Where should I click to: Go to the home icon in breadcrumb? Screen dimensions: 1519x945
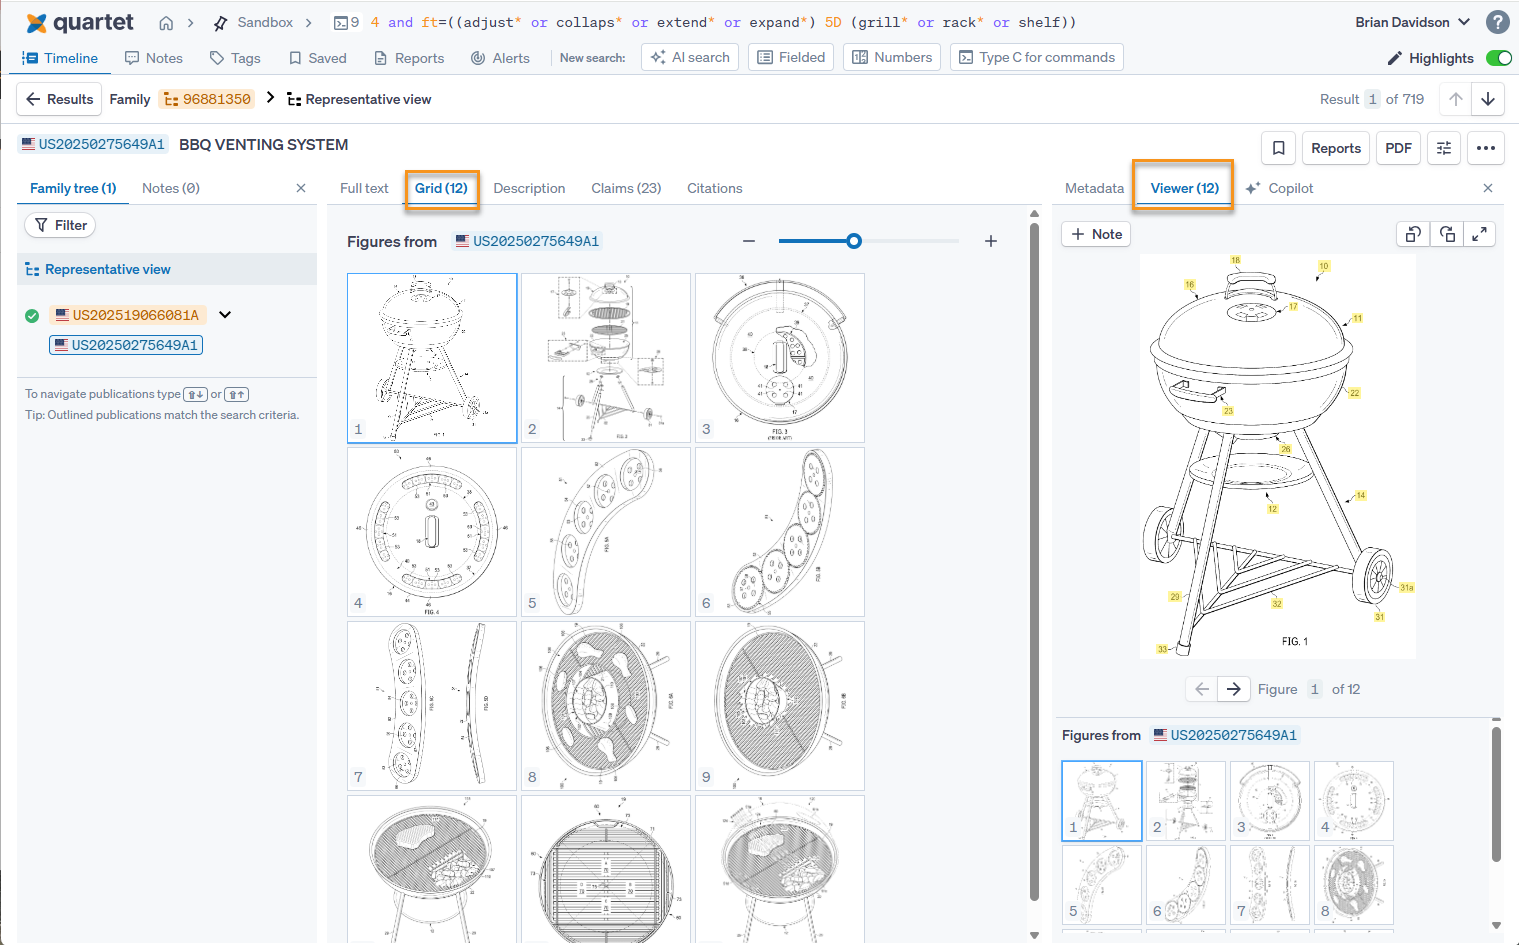pos(166,22)
